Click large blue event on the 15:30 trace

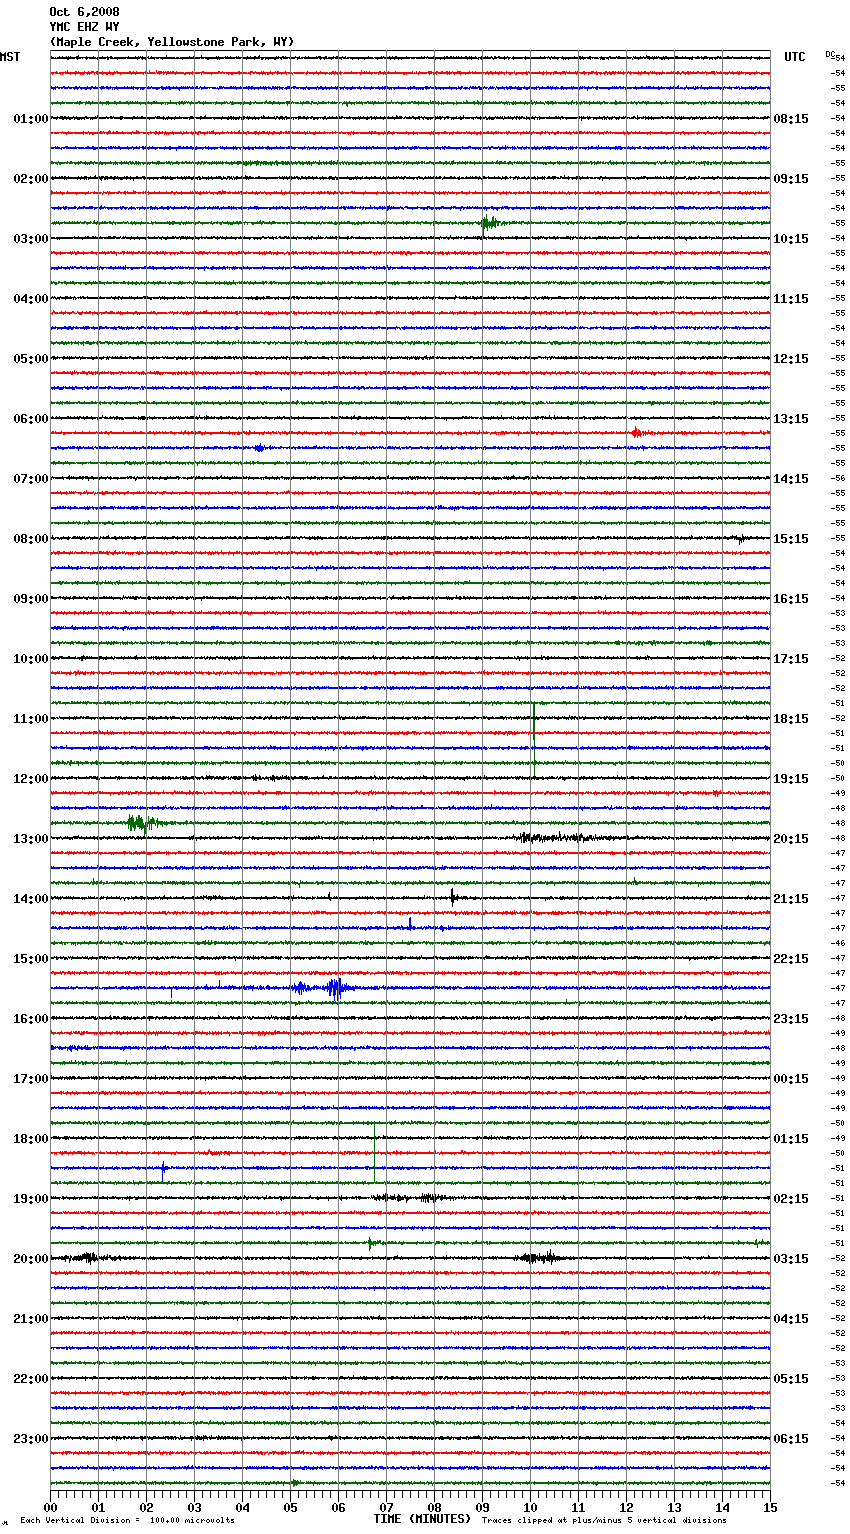(x=336, y=988)
